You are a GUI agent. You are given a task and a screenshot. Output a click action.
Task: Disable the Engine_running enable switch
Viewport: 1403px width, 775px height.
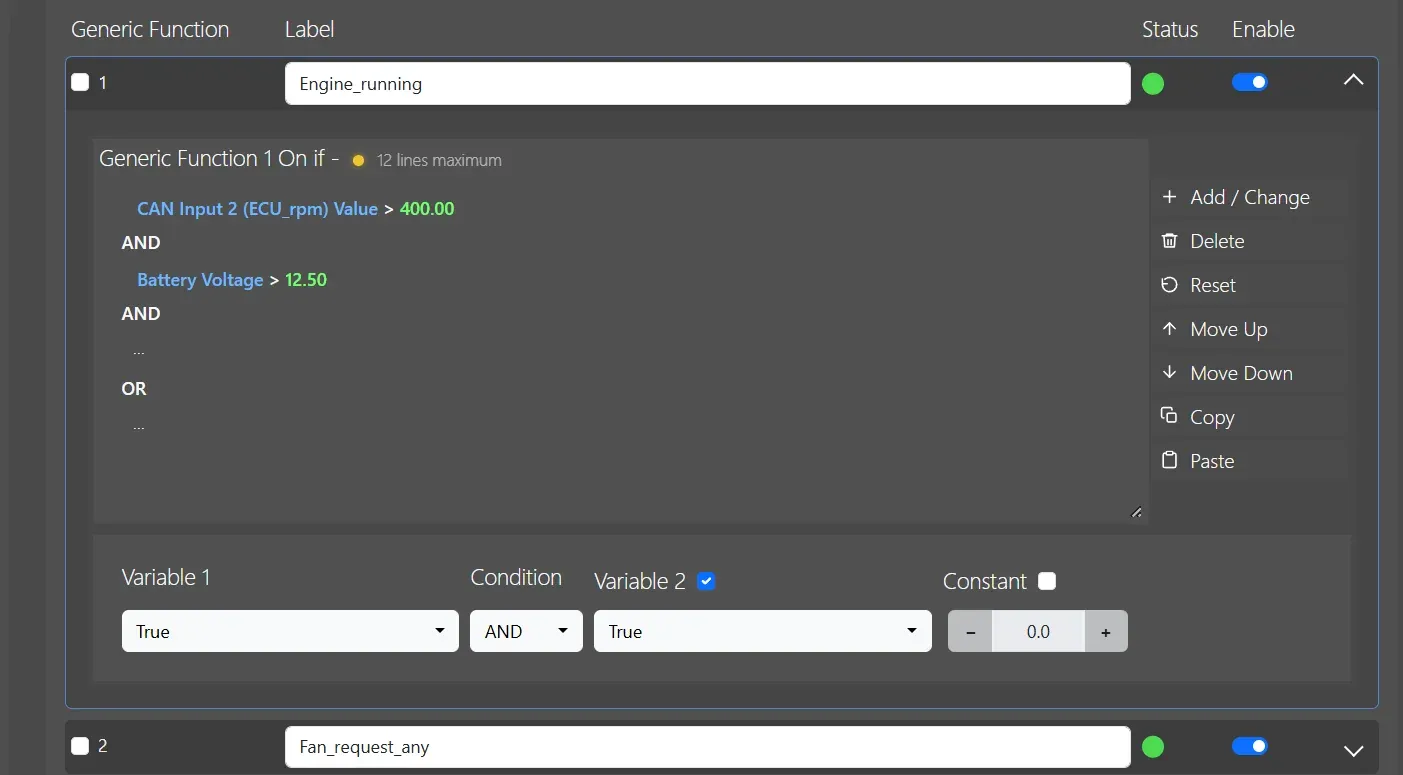[x=1250, y=82]
